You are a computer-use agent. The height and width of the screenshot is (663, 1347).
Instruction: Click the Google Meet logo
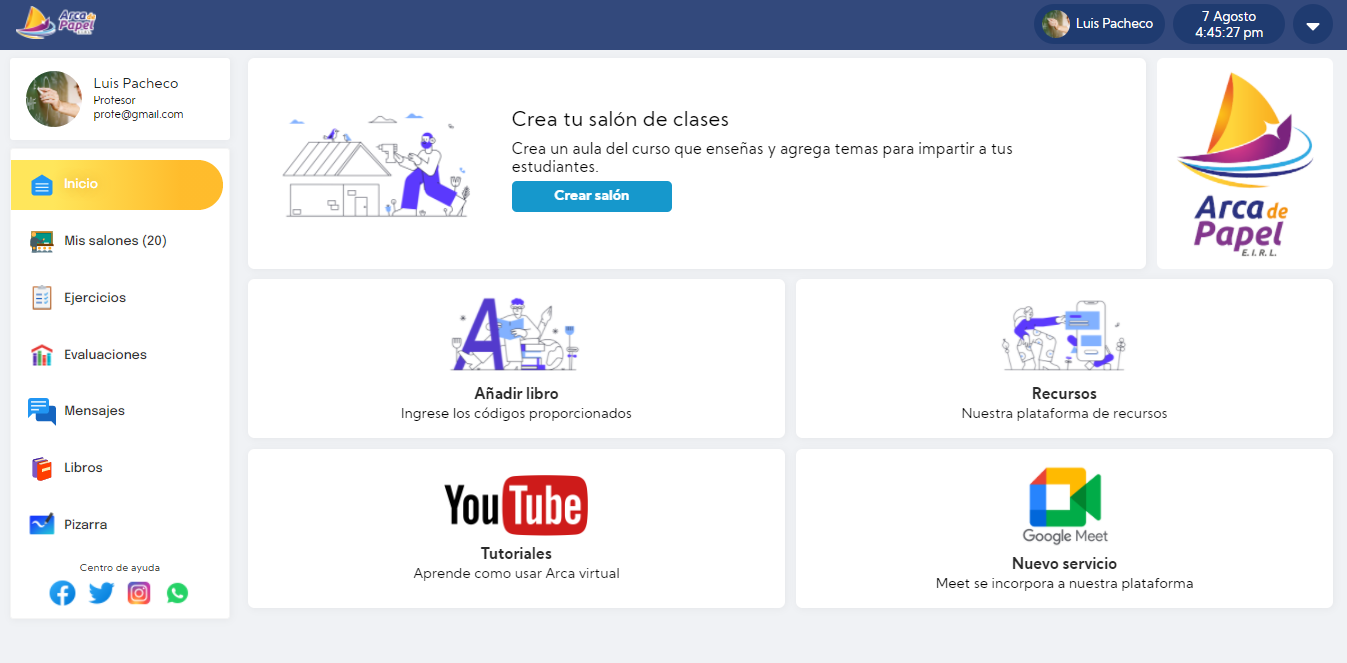tap(1065, 505)
